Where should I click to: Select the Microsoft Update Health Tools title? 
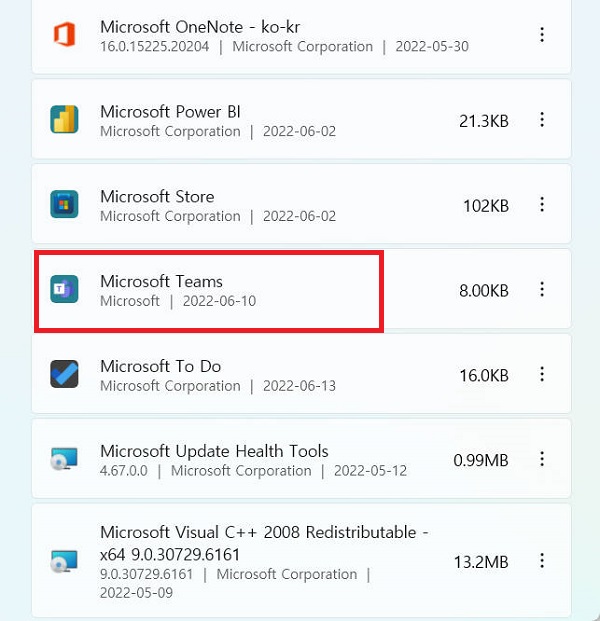pyautogui.click(x=214, y=451)
